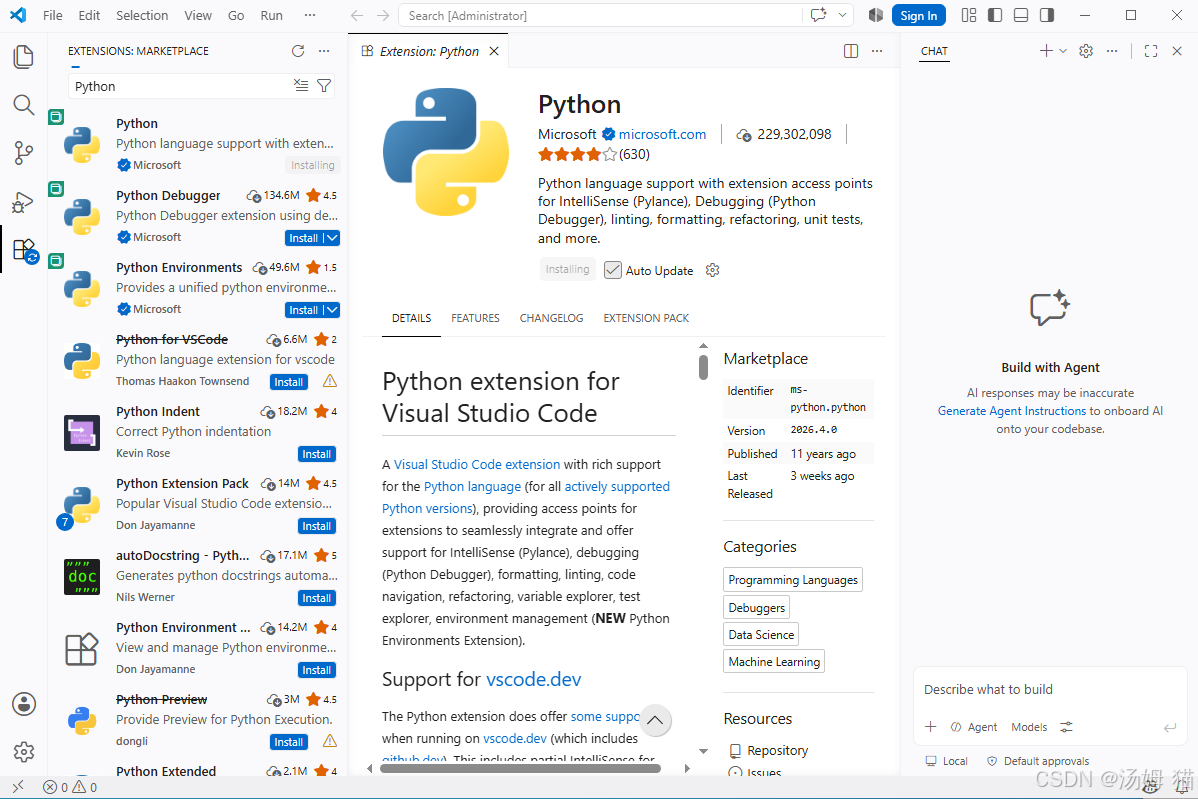
Task: Open the Run menu
Action: point(271,15)
